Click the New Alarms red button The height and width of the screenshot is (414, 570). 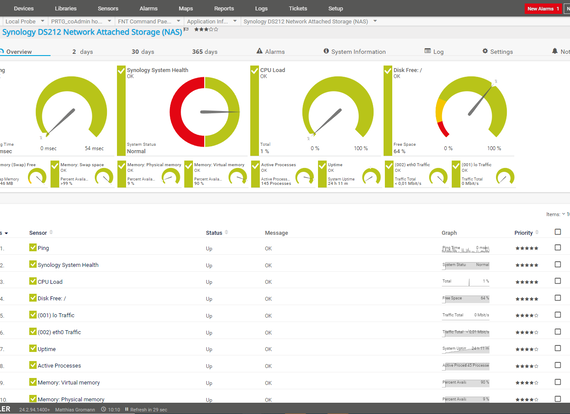pyautogui.click(x=543, y=9)
